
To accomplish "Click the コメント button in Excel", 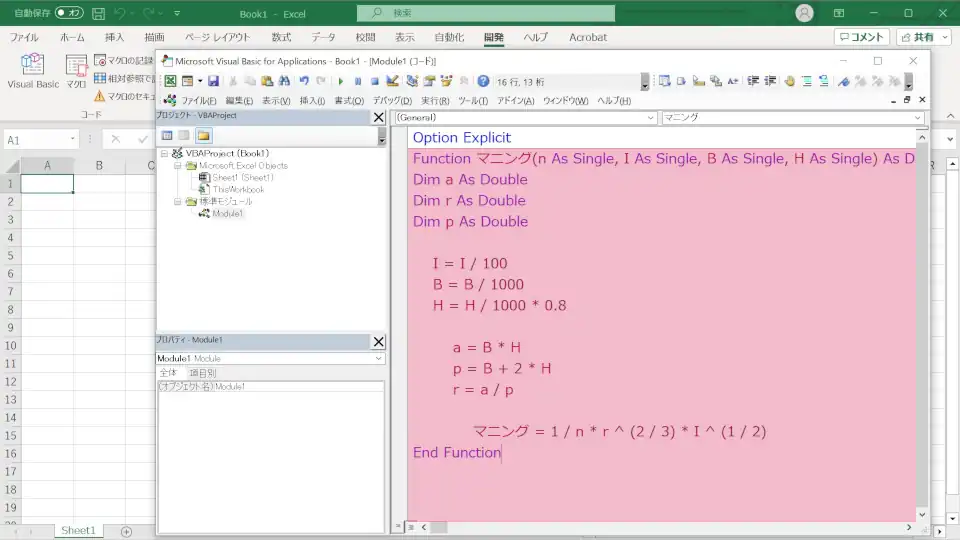I will (x=861, y=37).
